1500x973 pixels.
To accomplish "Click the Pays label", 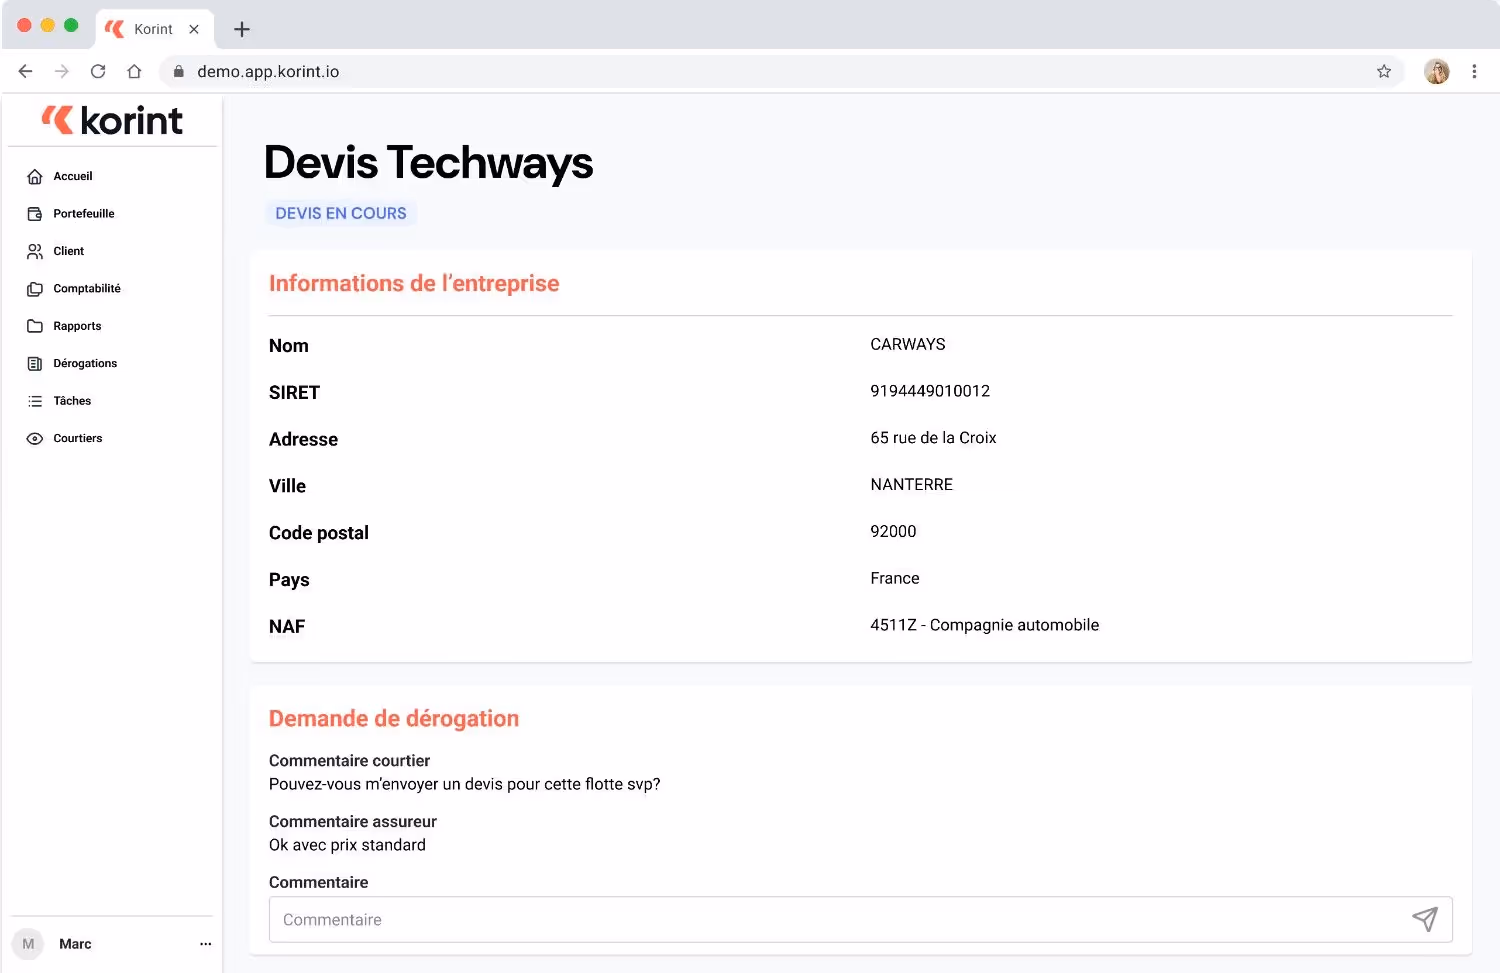I will (289, 580).
